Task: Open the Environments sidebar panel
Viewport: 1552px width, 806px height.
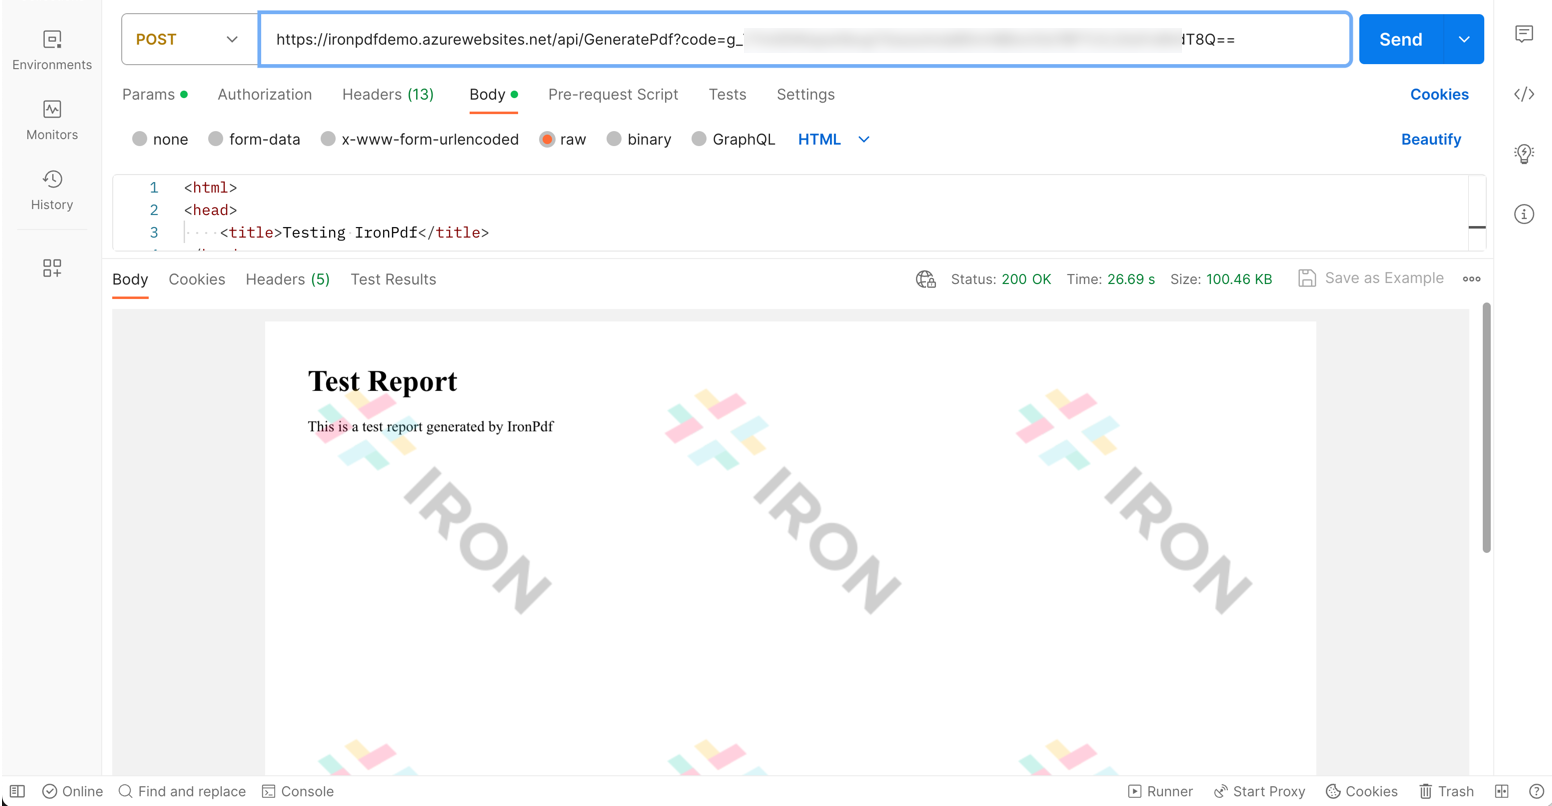Action: click(52, 50)
